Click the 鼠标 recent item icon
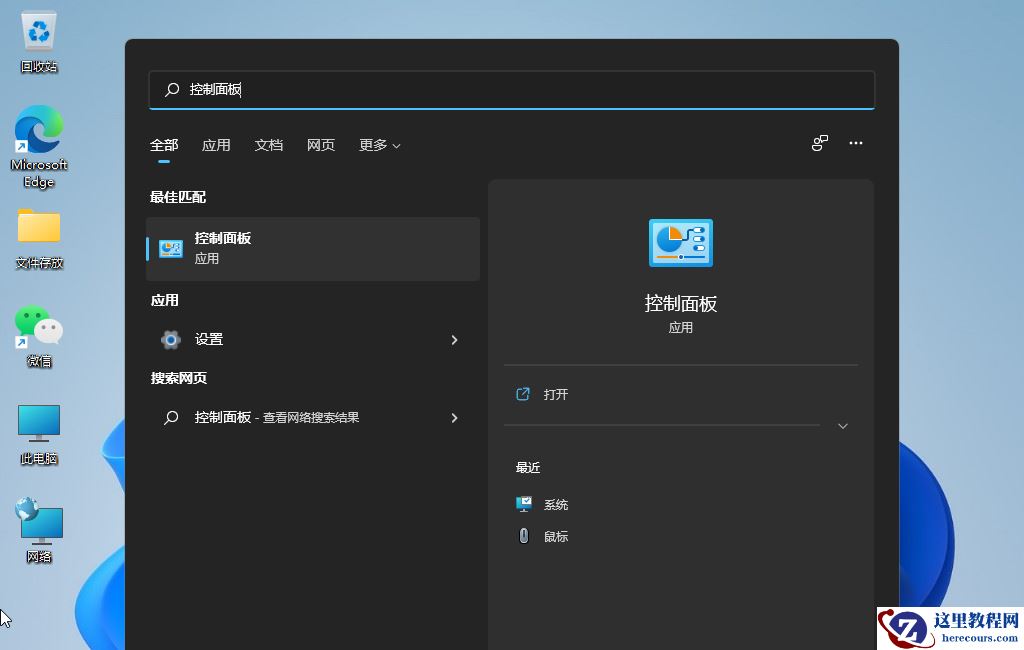The height and width of the screenshot is (650, 1024). pyautogui.click(x=523, y=536)
